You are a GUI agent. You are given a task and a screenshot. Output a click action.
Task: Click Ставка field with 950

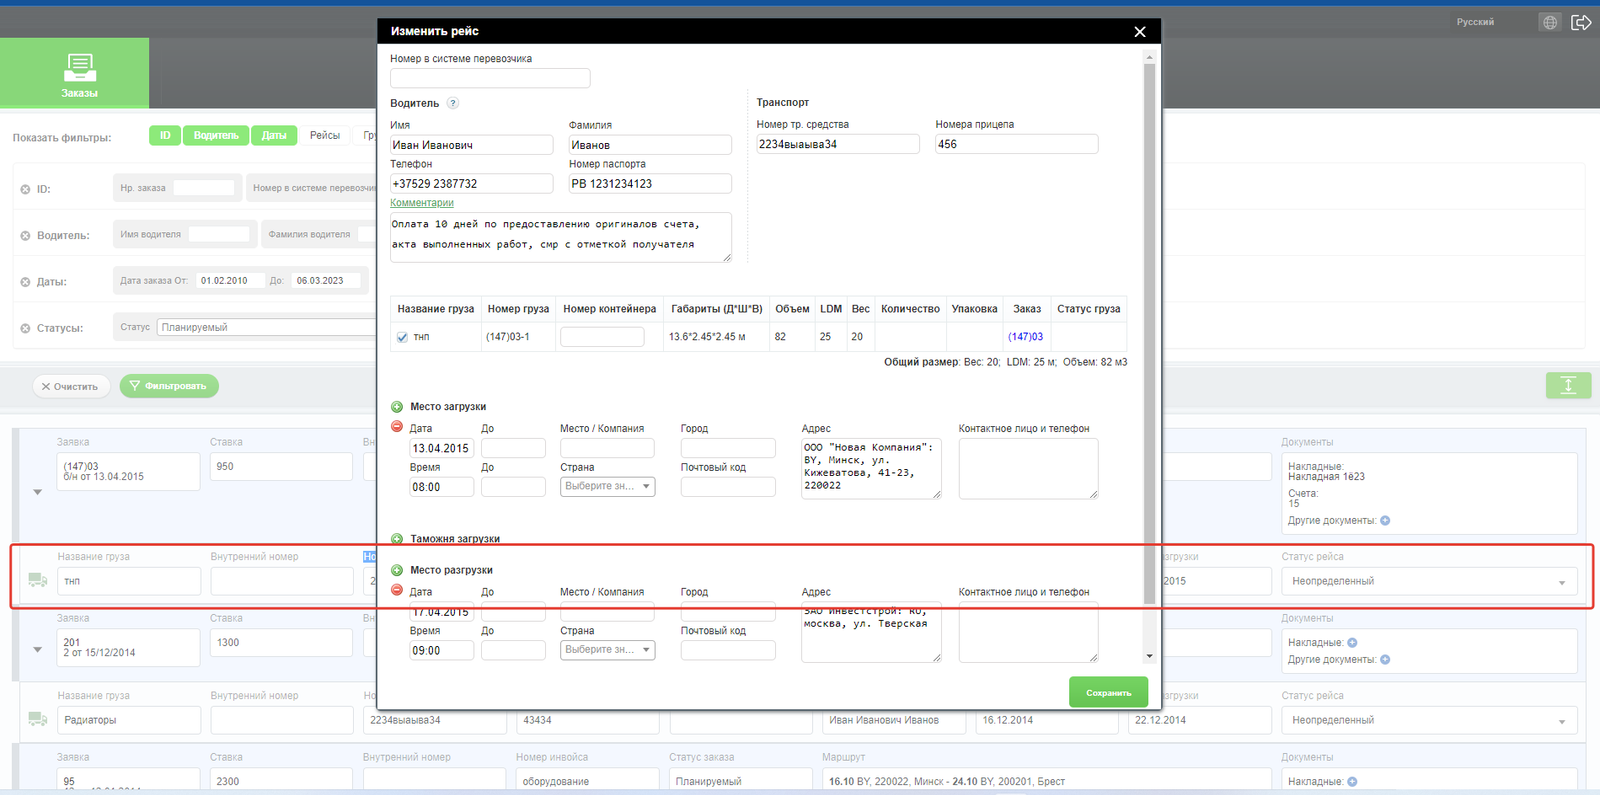(x=281, y=467)
